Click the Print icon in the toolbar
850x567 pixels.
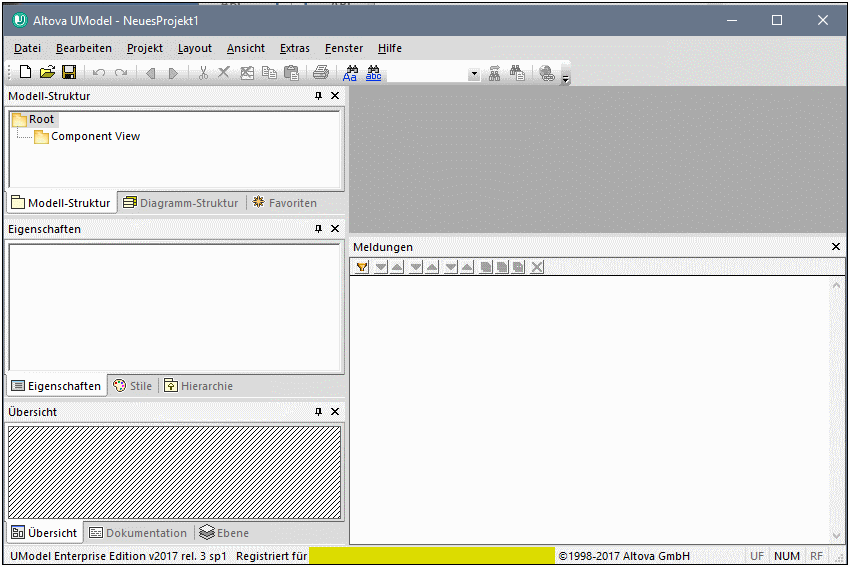click(x=320, y=73)
